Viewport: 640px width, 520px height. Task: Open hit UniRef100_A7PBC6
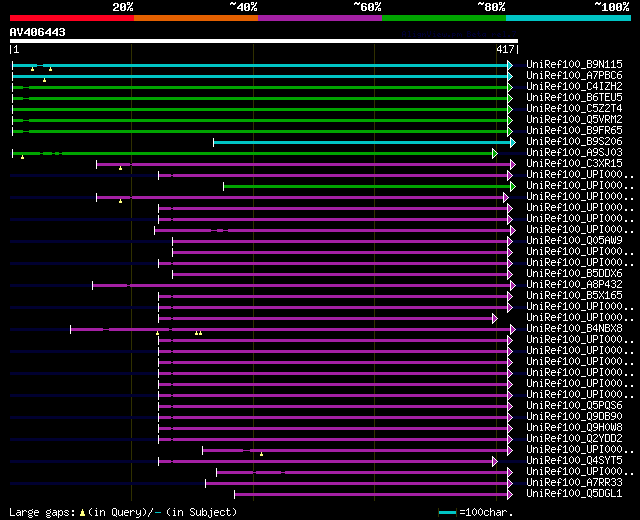coord(574,76)
